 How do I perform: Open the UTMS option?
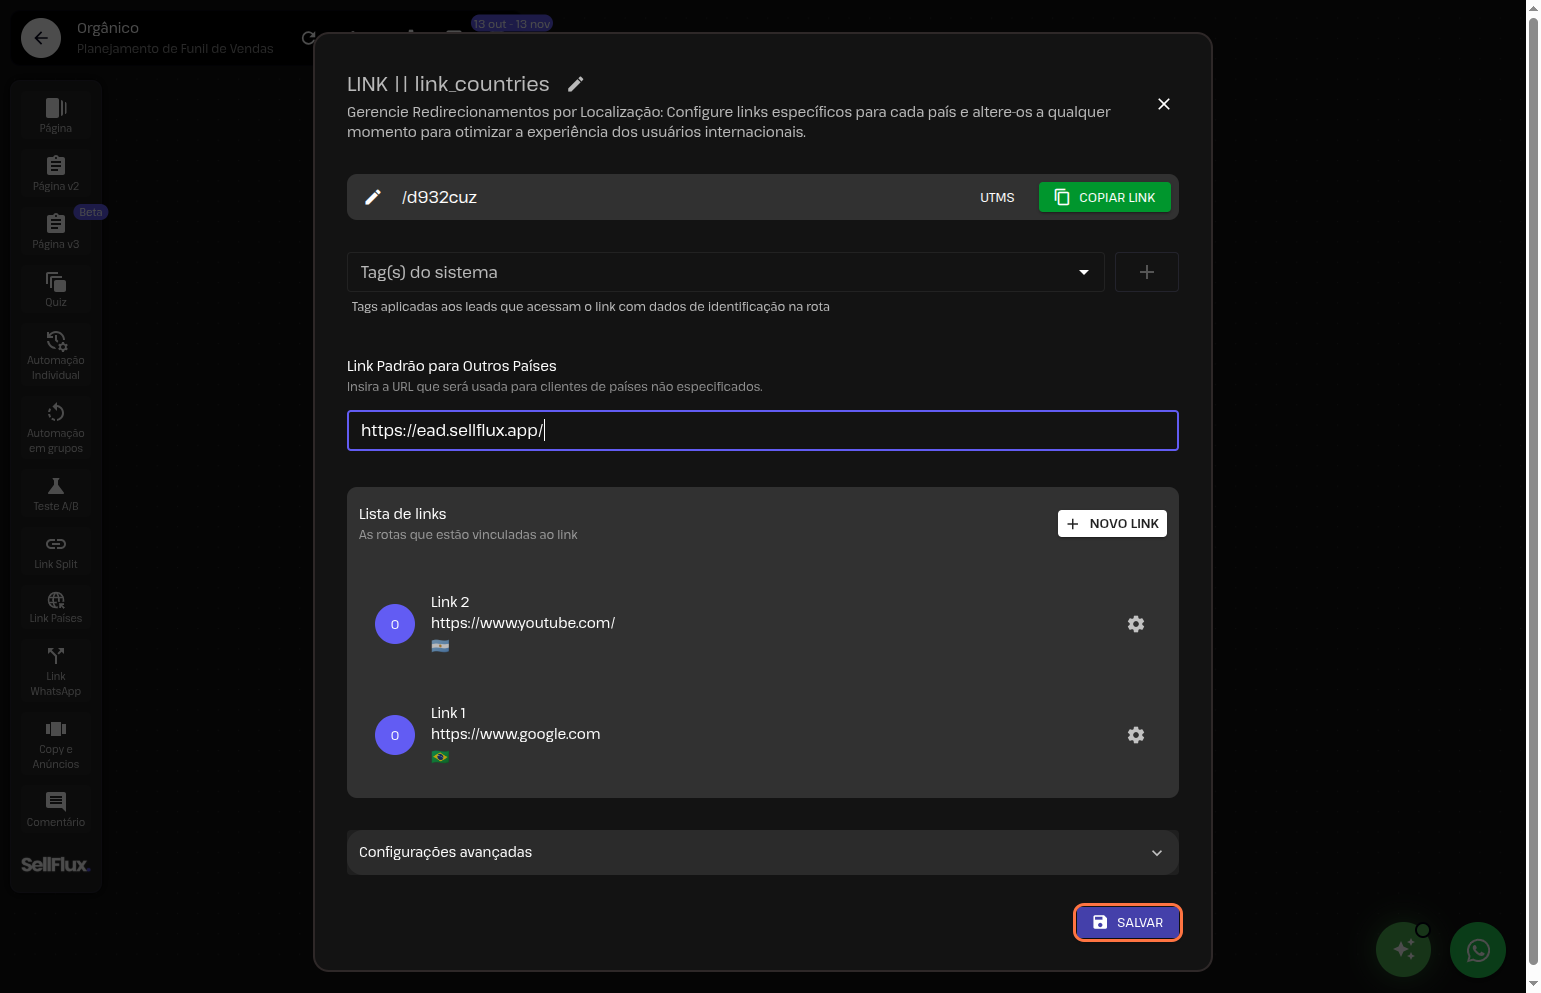click(996, 198)
